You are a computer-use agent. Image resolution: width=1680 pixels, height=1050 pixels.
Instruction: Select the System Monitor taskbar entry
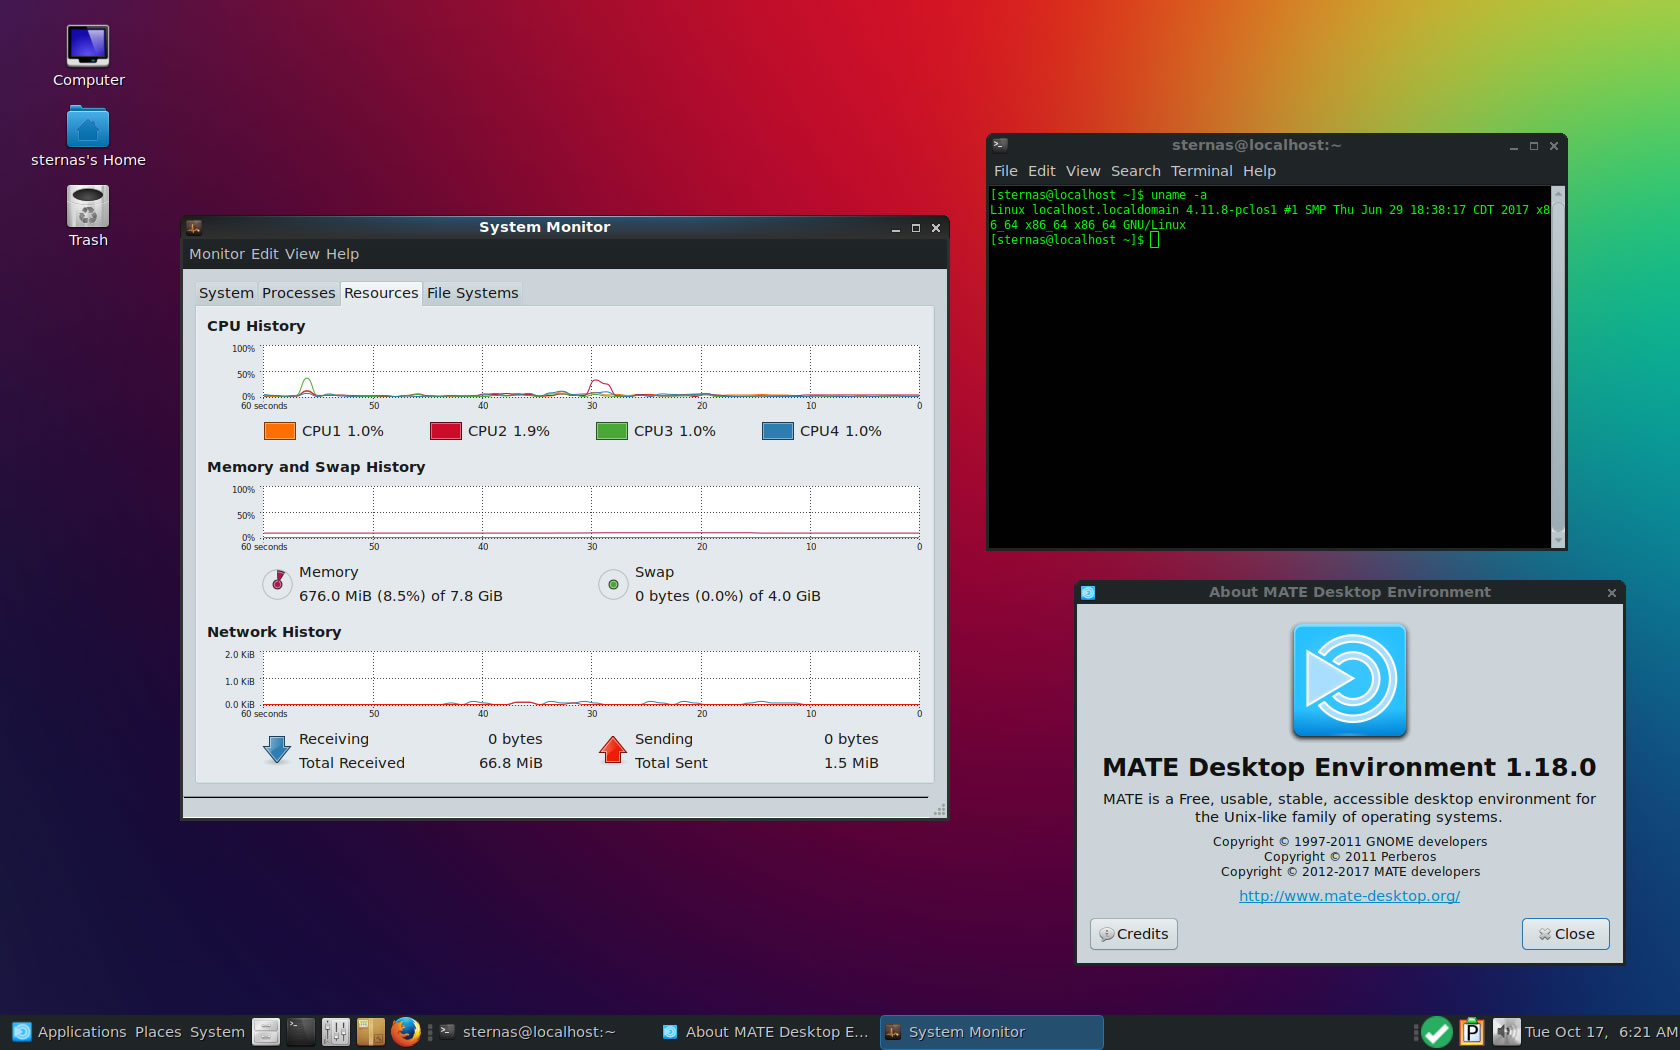[x=991, y=1032]
